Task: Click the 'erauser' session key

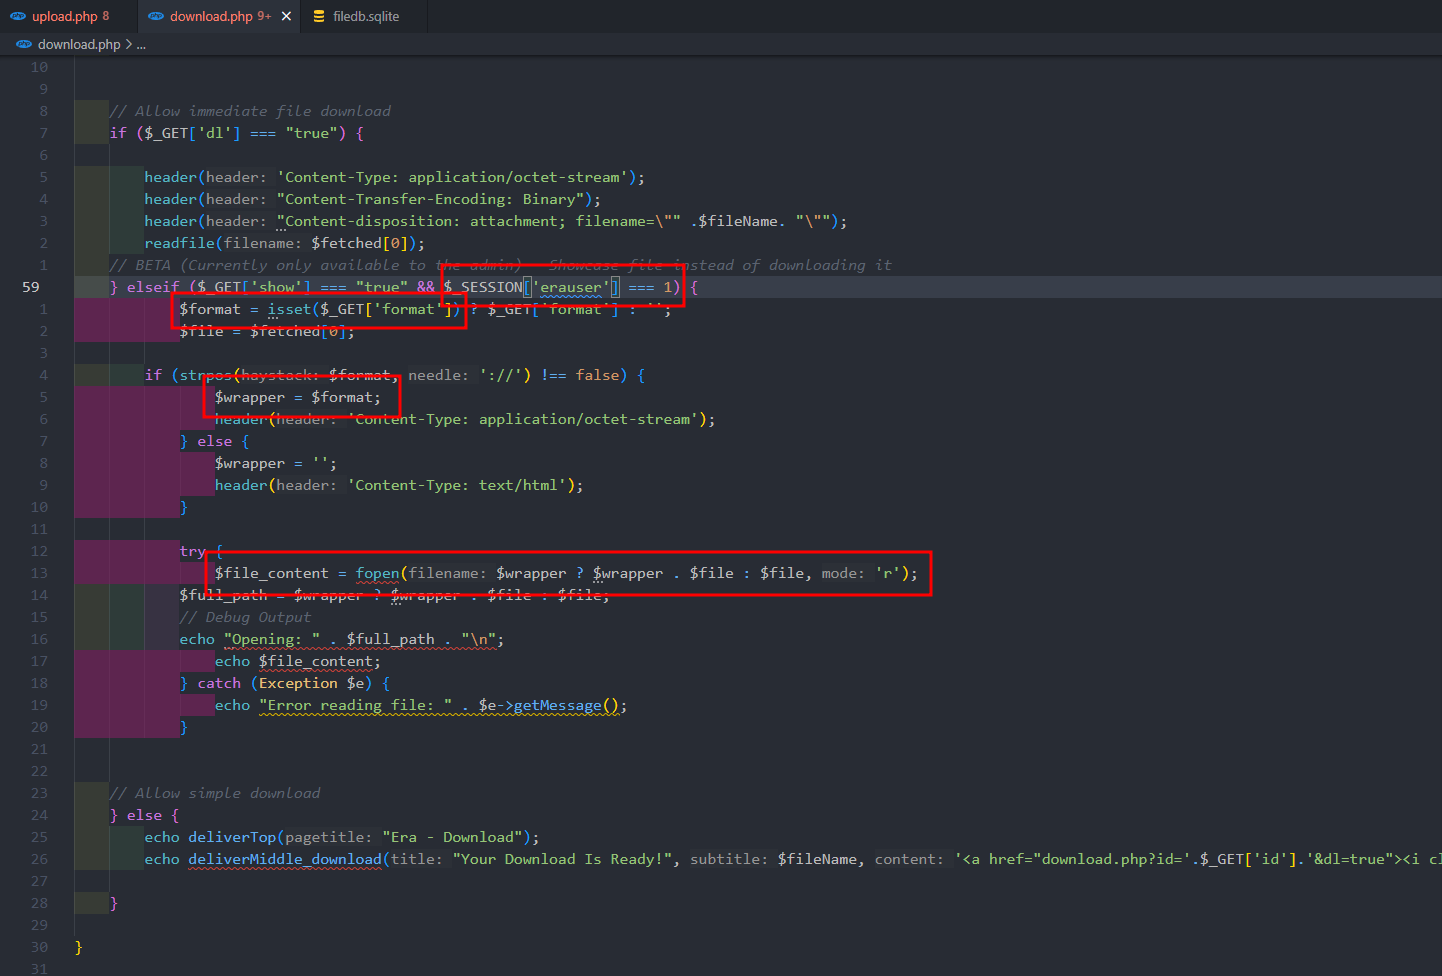Action: (x=571, y=287)
